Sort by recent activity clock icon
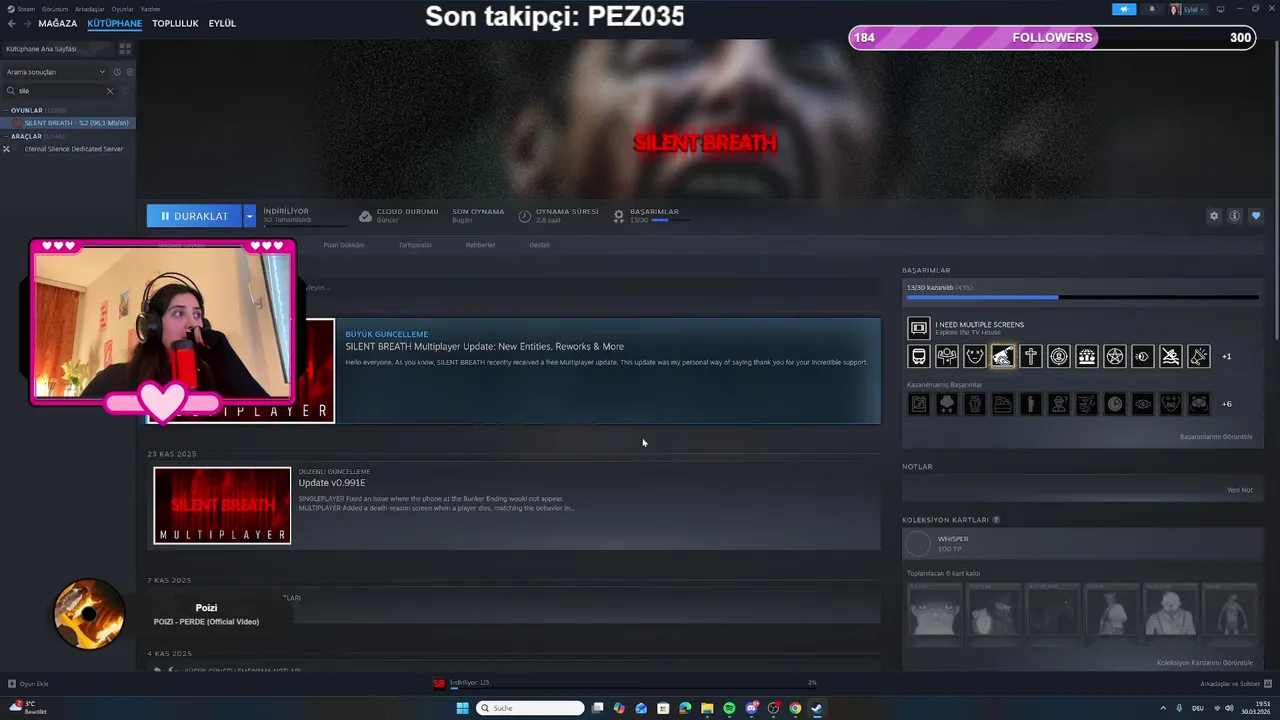 [116, 72]
